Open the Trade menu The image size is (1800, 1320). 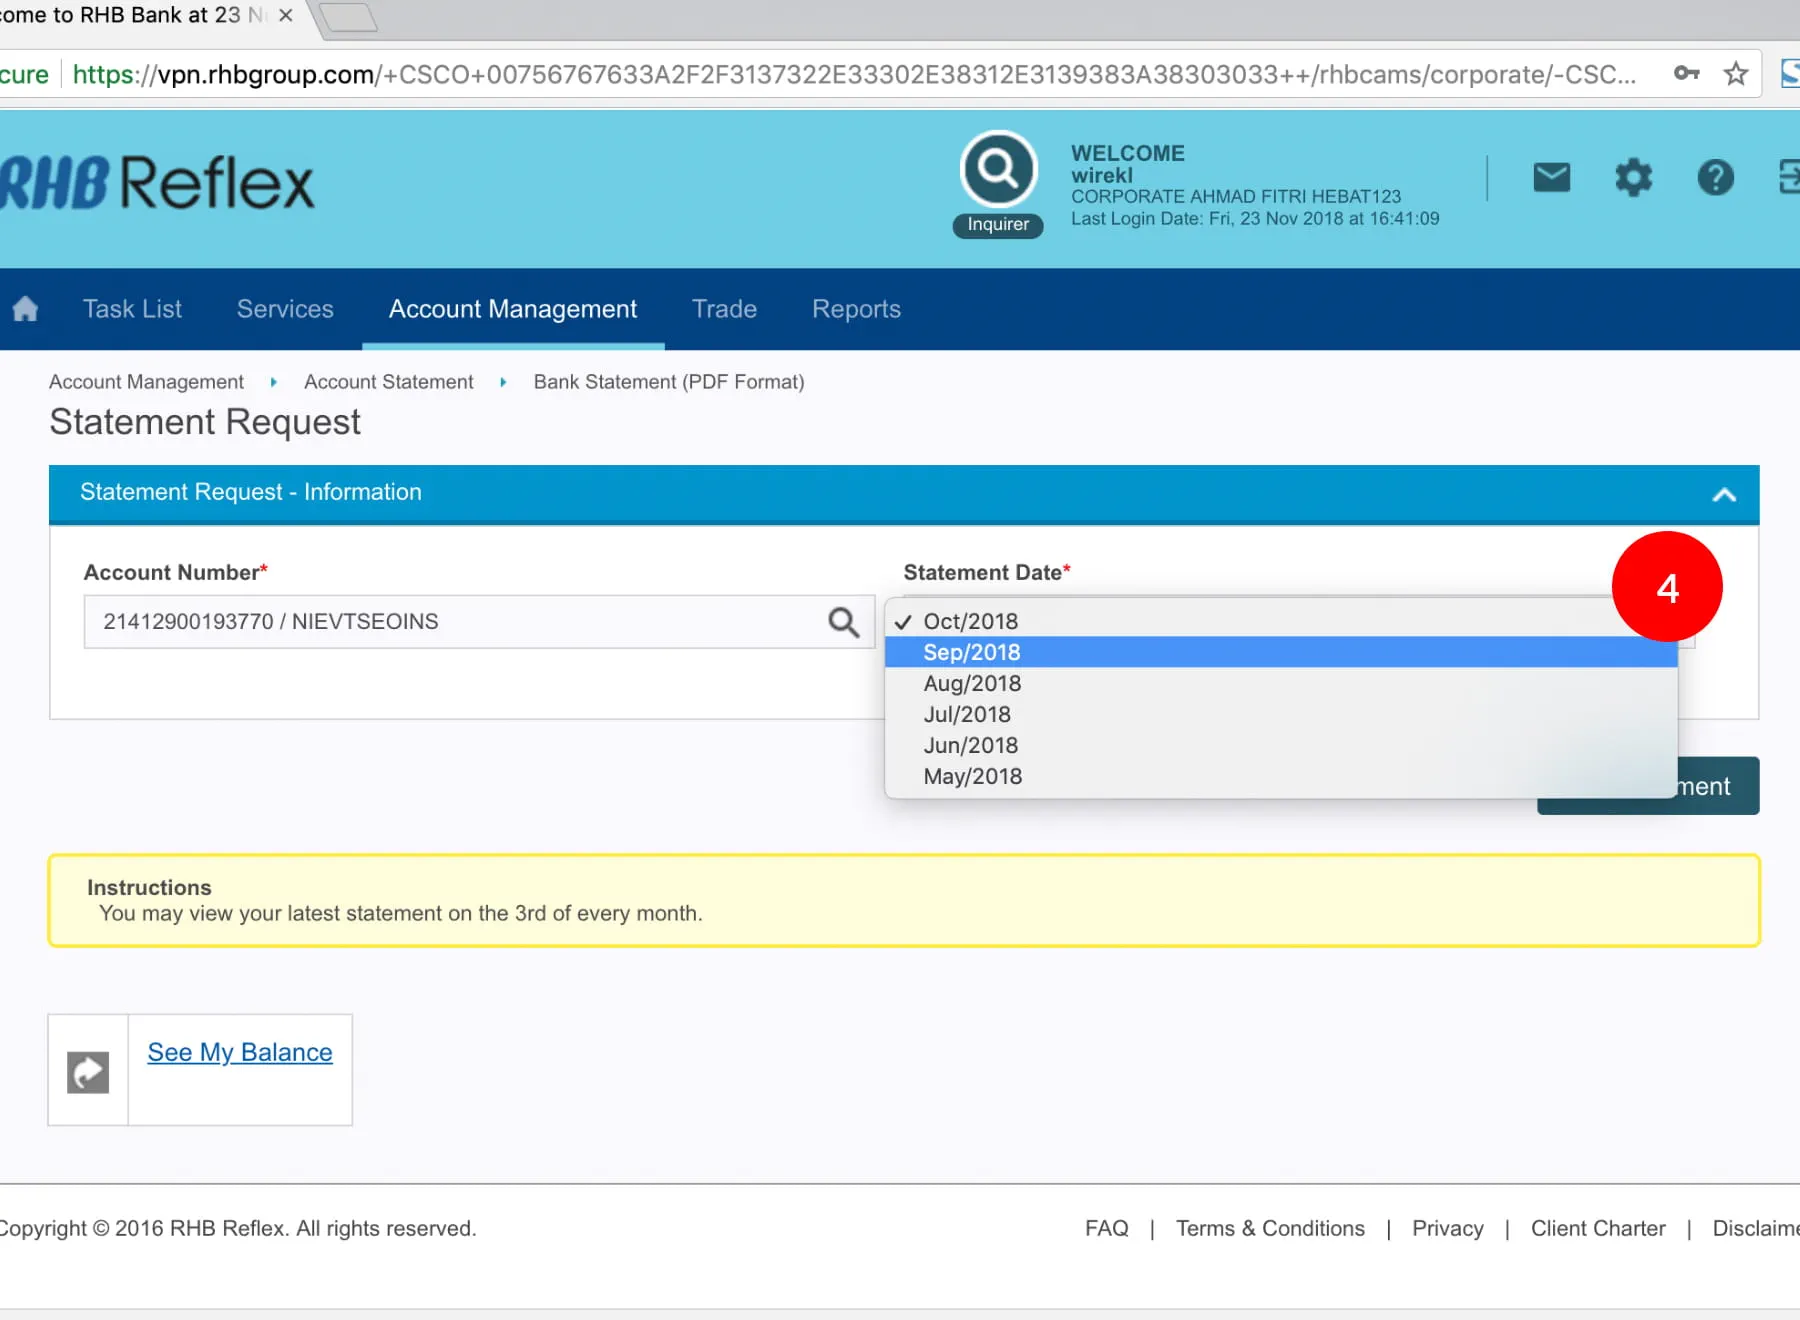(x=724, y=309)
